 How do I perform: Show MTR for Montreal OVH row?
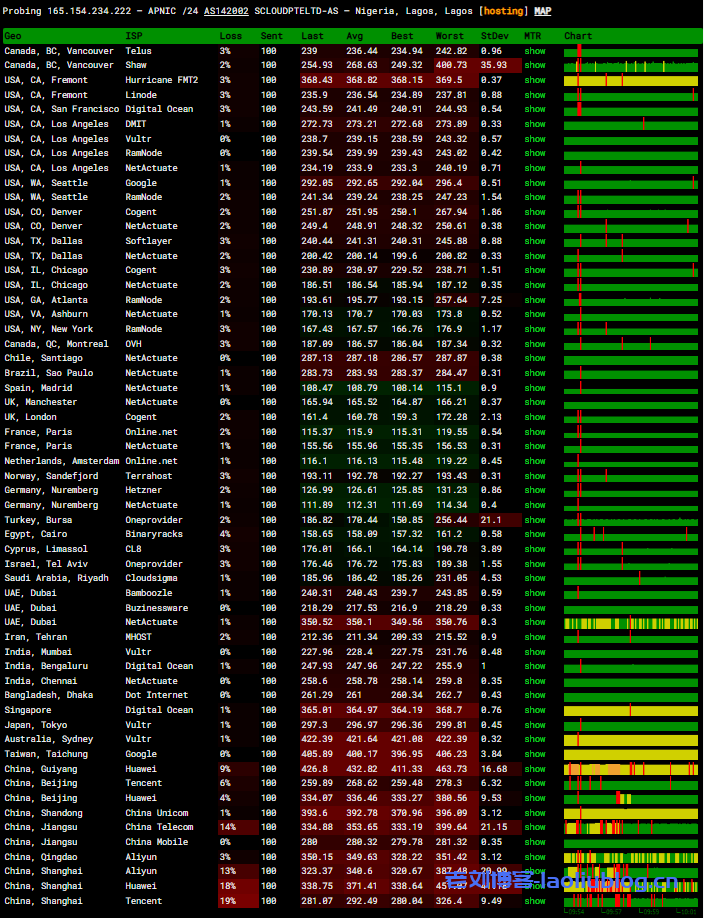pos(535,344)
